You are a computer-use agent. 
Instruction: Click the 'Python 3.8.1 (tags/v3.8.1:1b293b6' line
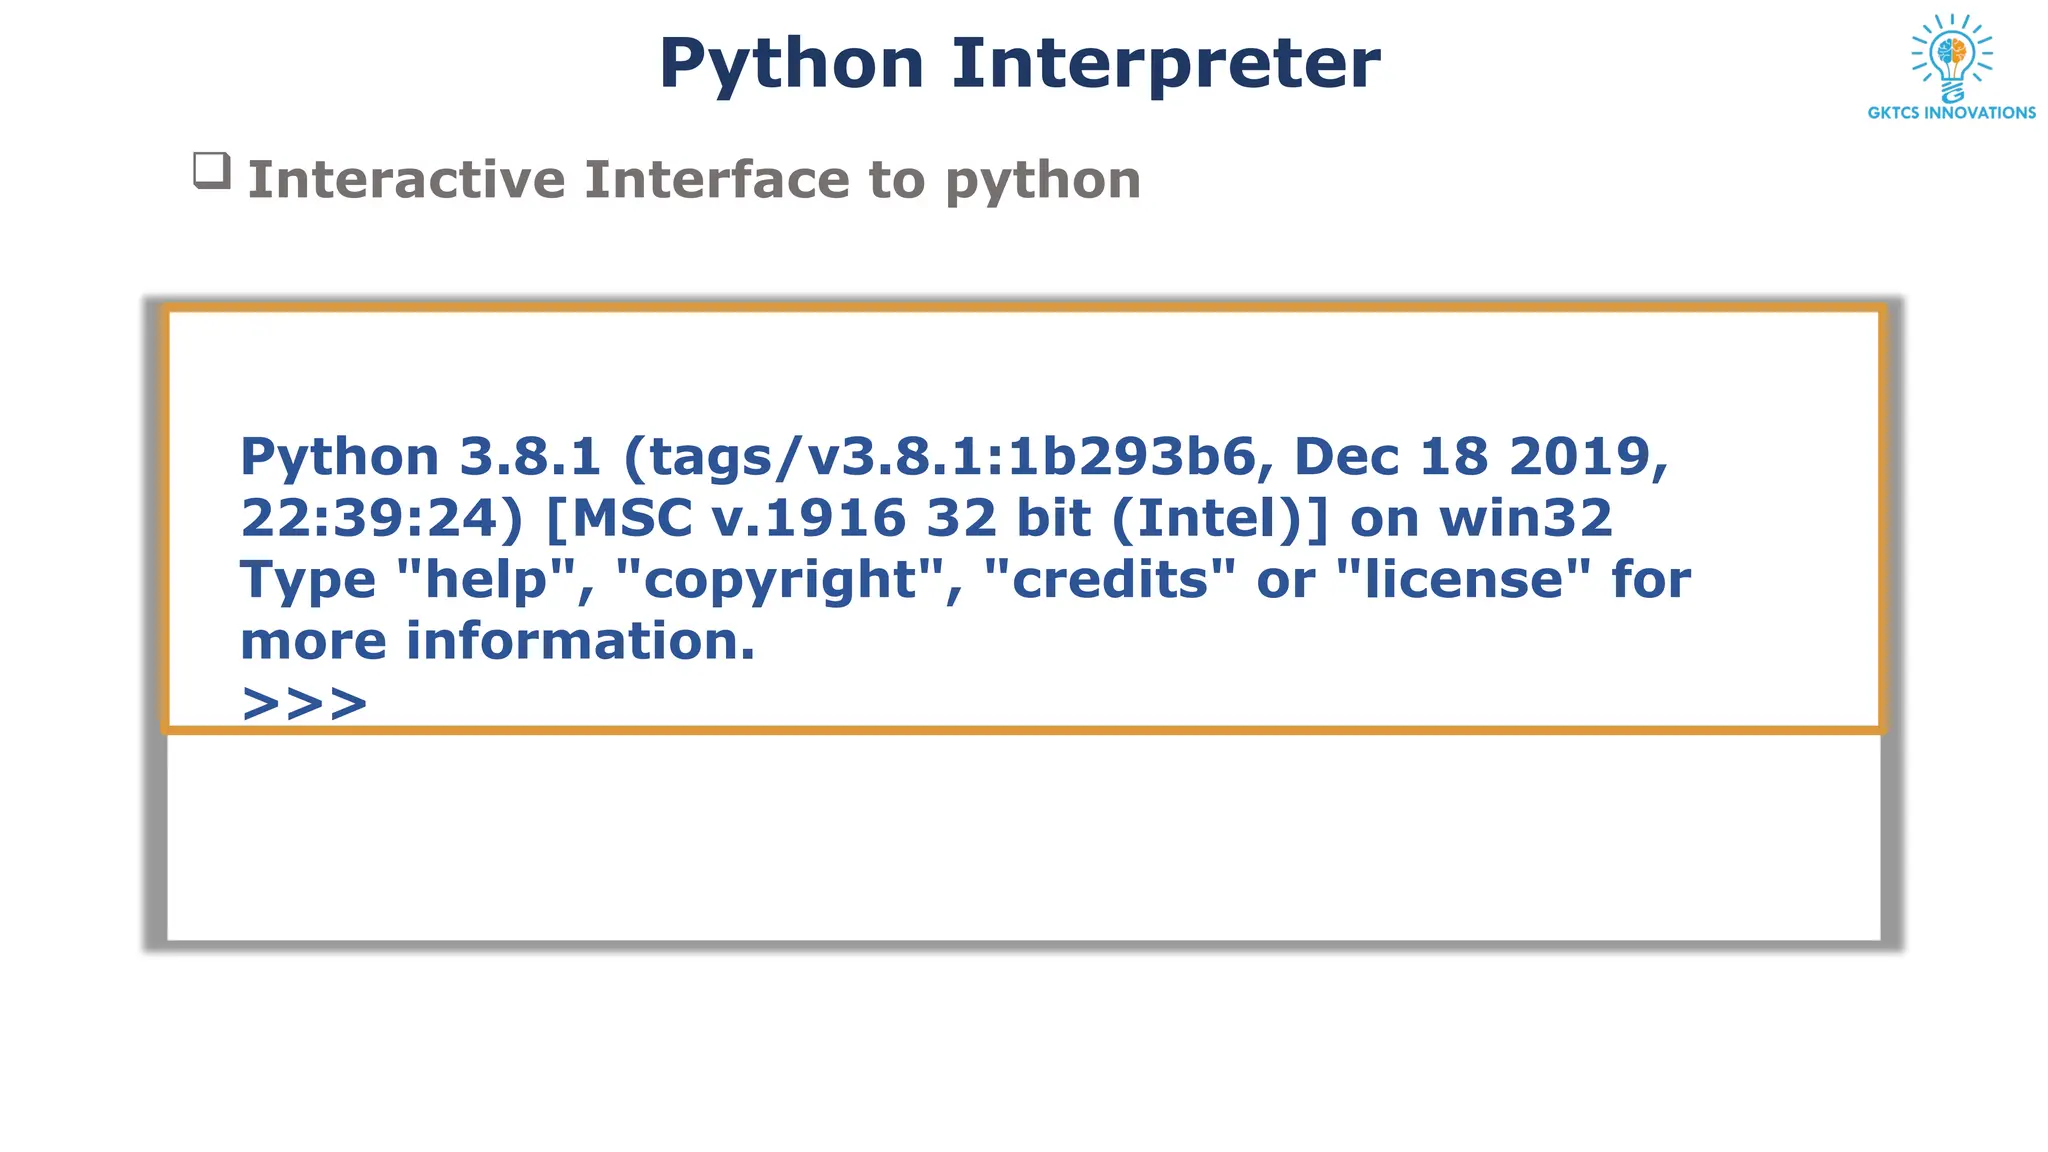click(955, 458)
